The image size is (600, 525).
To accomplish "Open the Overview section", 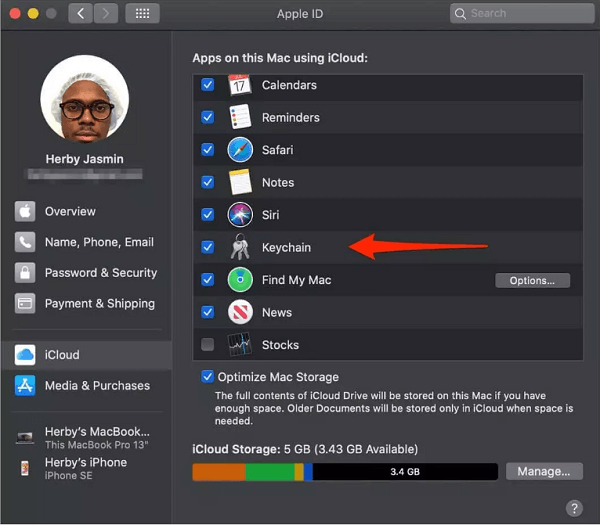I will tap(86, 211).
